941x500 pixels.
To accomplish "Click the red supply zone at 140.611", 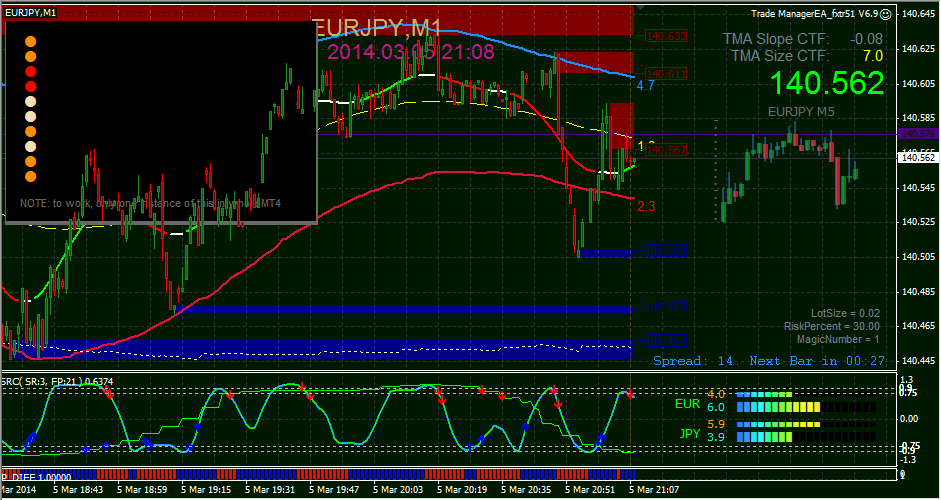I will [594, 63].
